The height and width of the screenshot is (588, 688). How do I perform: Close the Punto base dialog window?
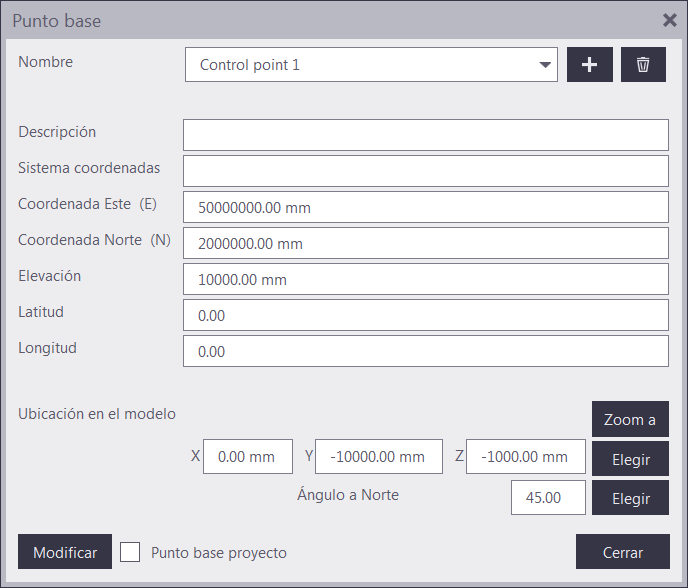[x=670, y=20]
